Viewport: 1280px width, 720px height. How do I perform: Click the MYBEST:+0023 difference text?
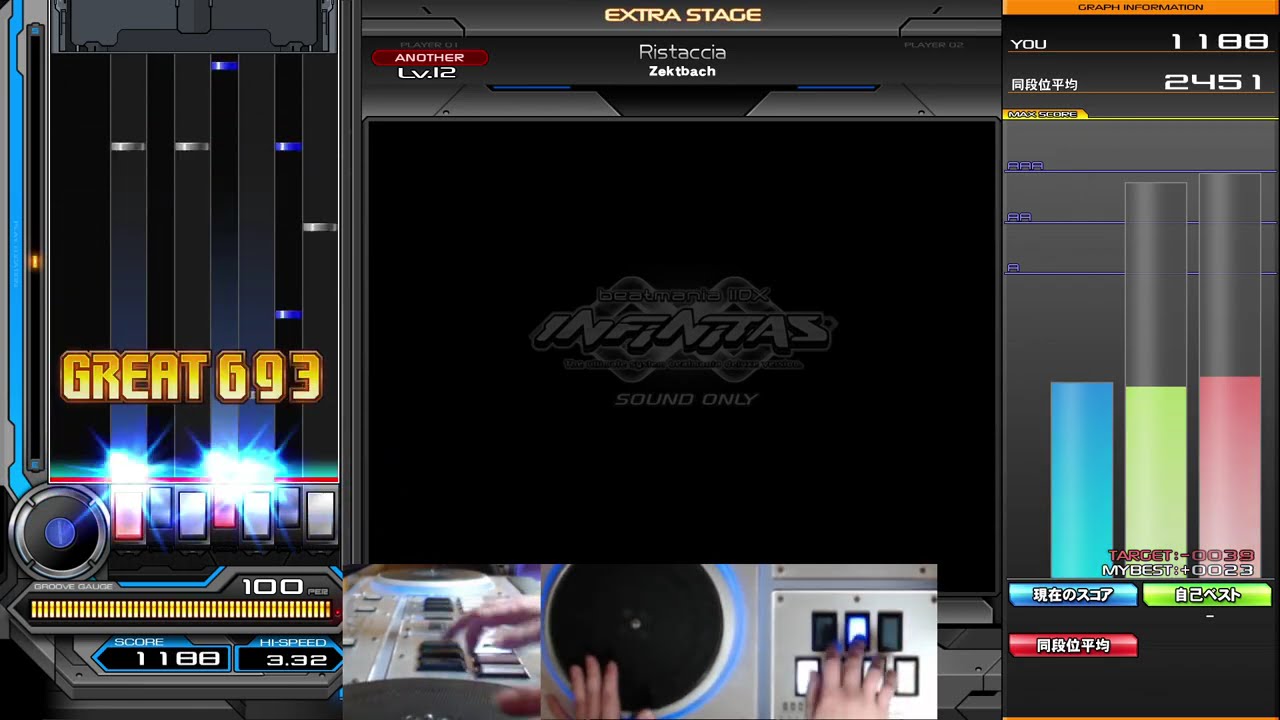1177,570
